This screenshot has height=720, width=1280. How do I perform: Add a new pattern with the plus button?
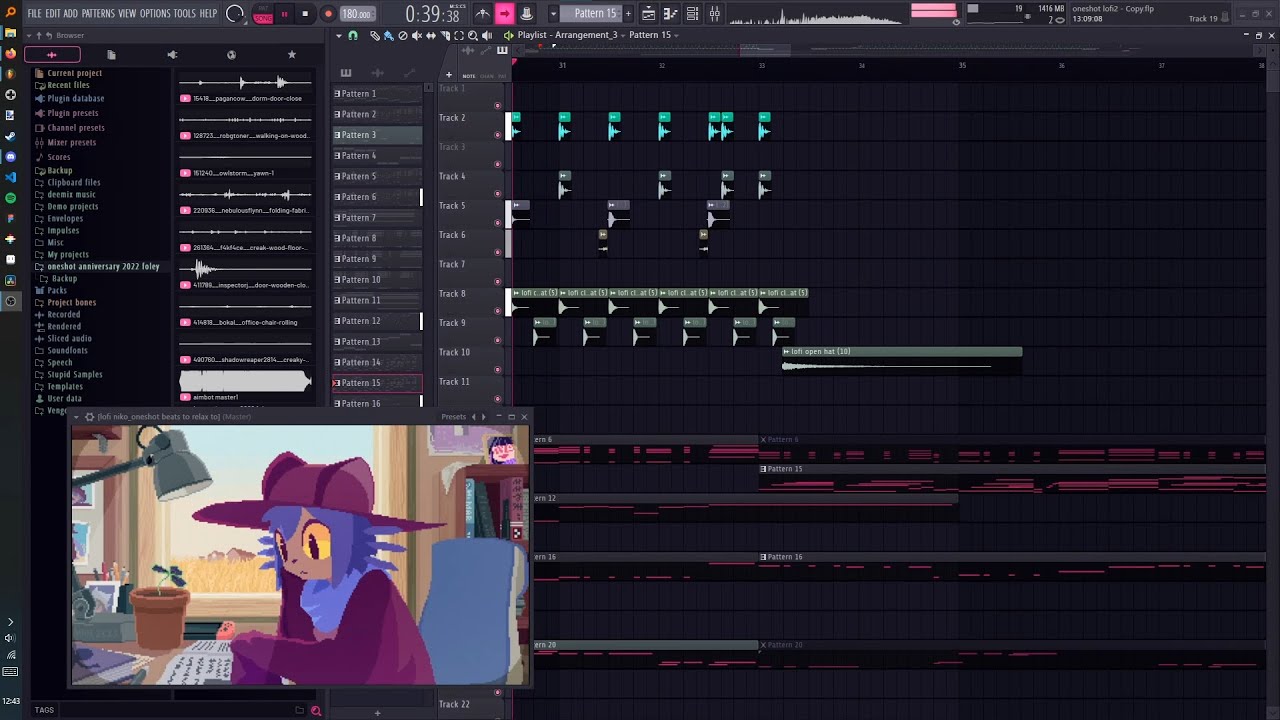(628, 14)
